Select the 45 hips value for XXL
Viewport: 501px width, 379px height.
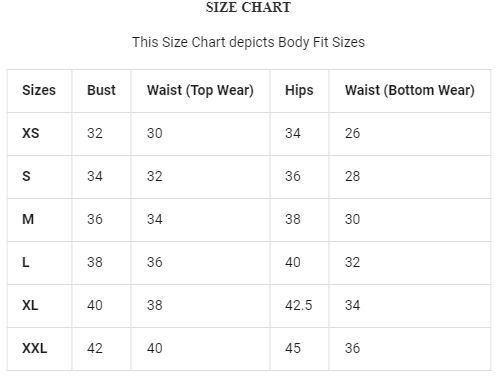(293, 348)
